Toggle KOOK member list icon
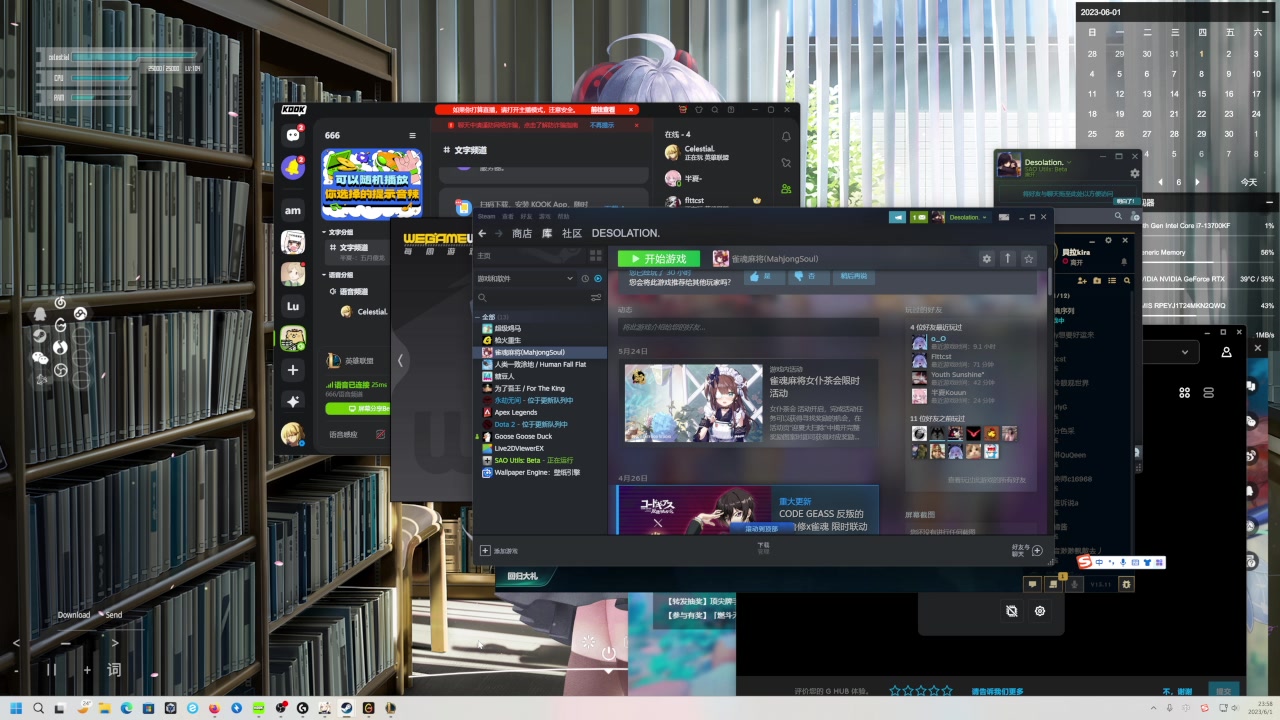 [x=786, y=188]
